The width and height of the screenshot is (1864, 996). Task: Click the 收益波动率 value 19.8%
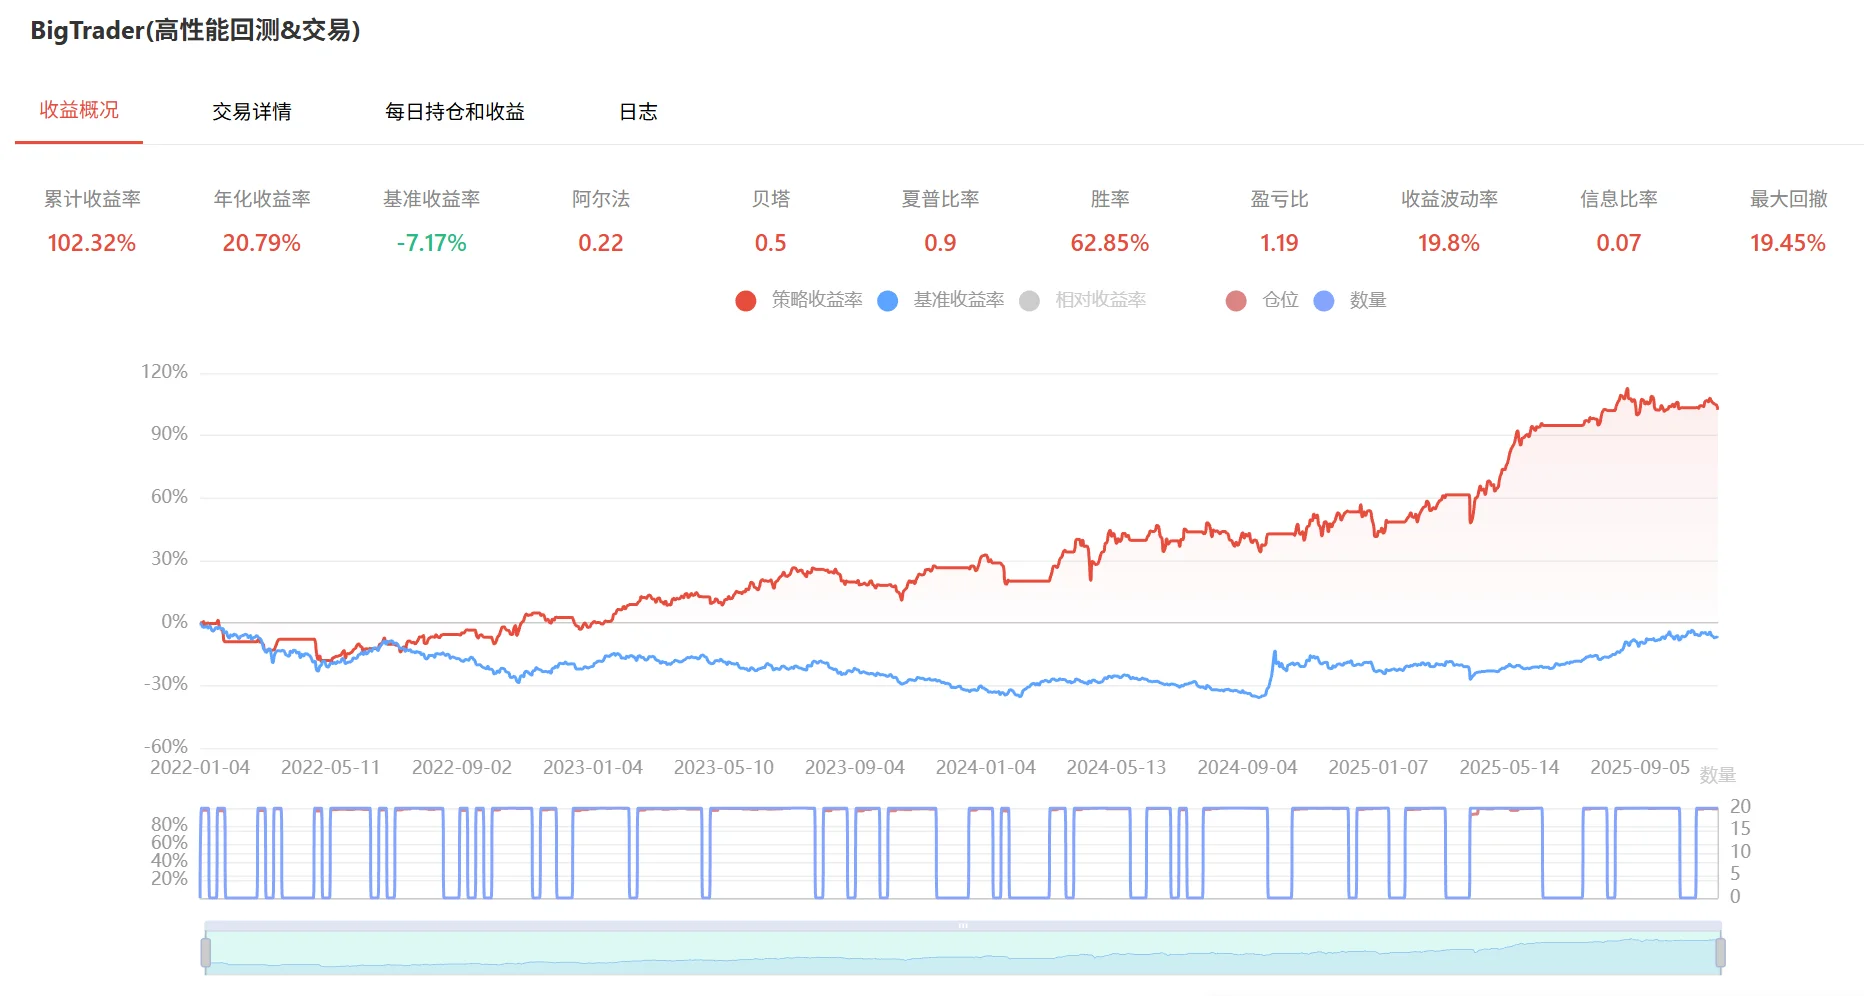tap(1448, 243)
